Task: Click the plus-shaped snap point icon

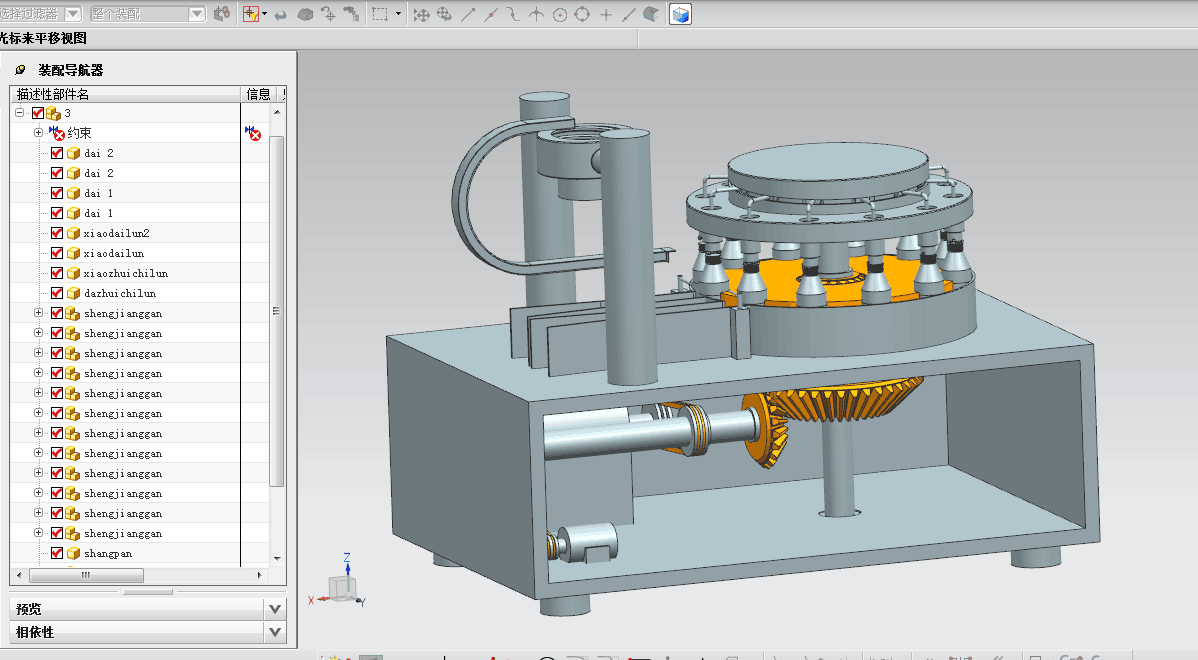Action: click(605, 15)
